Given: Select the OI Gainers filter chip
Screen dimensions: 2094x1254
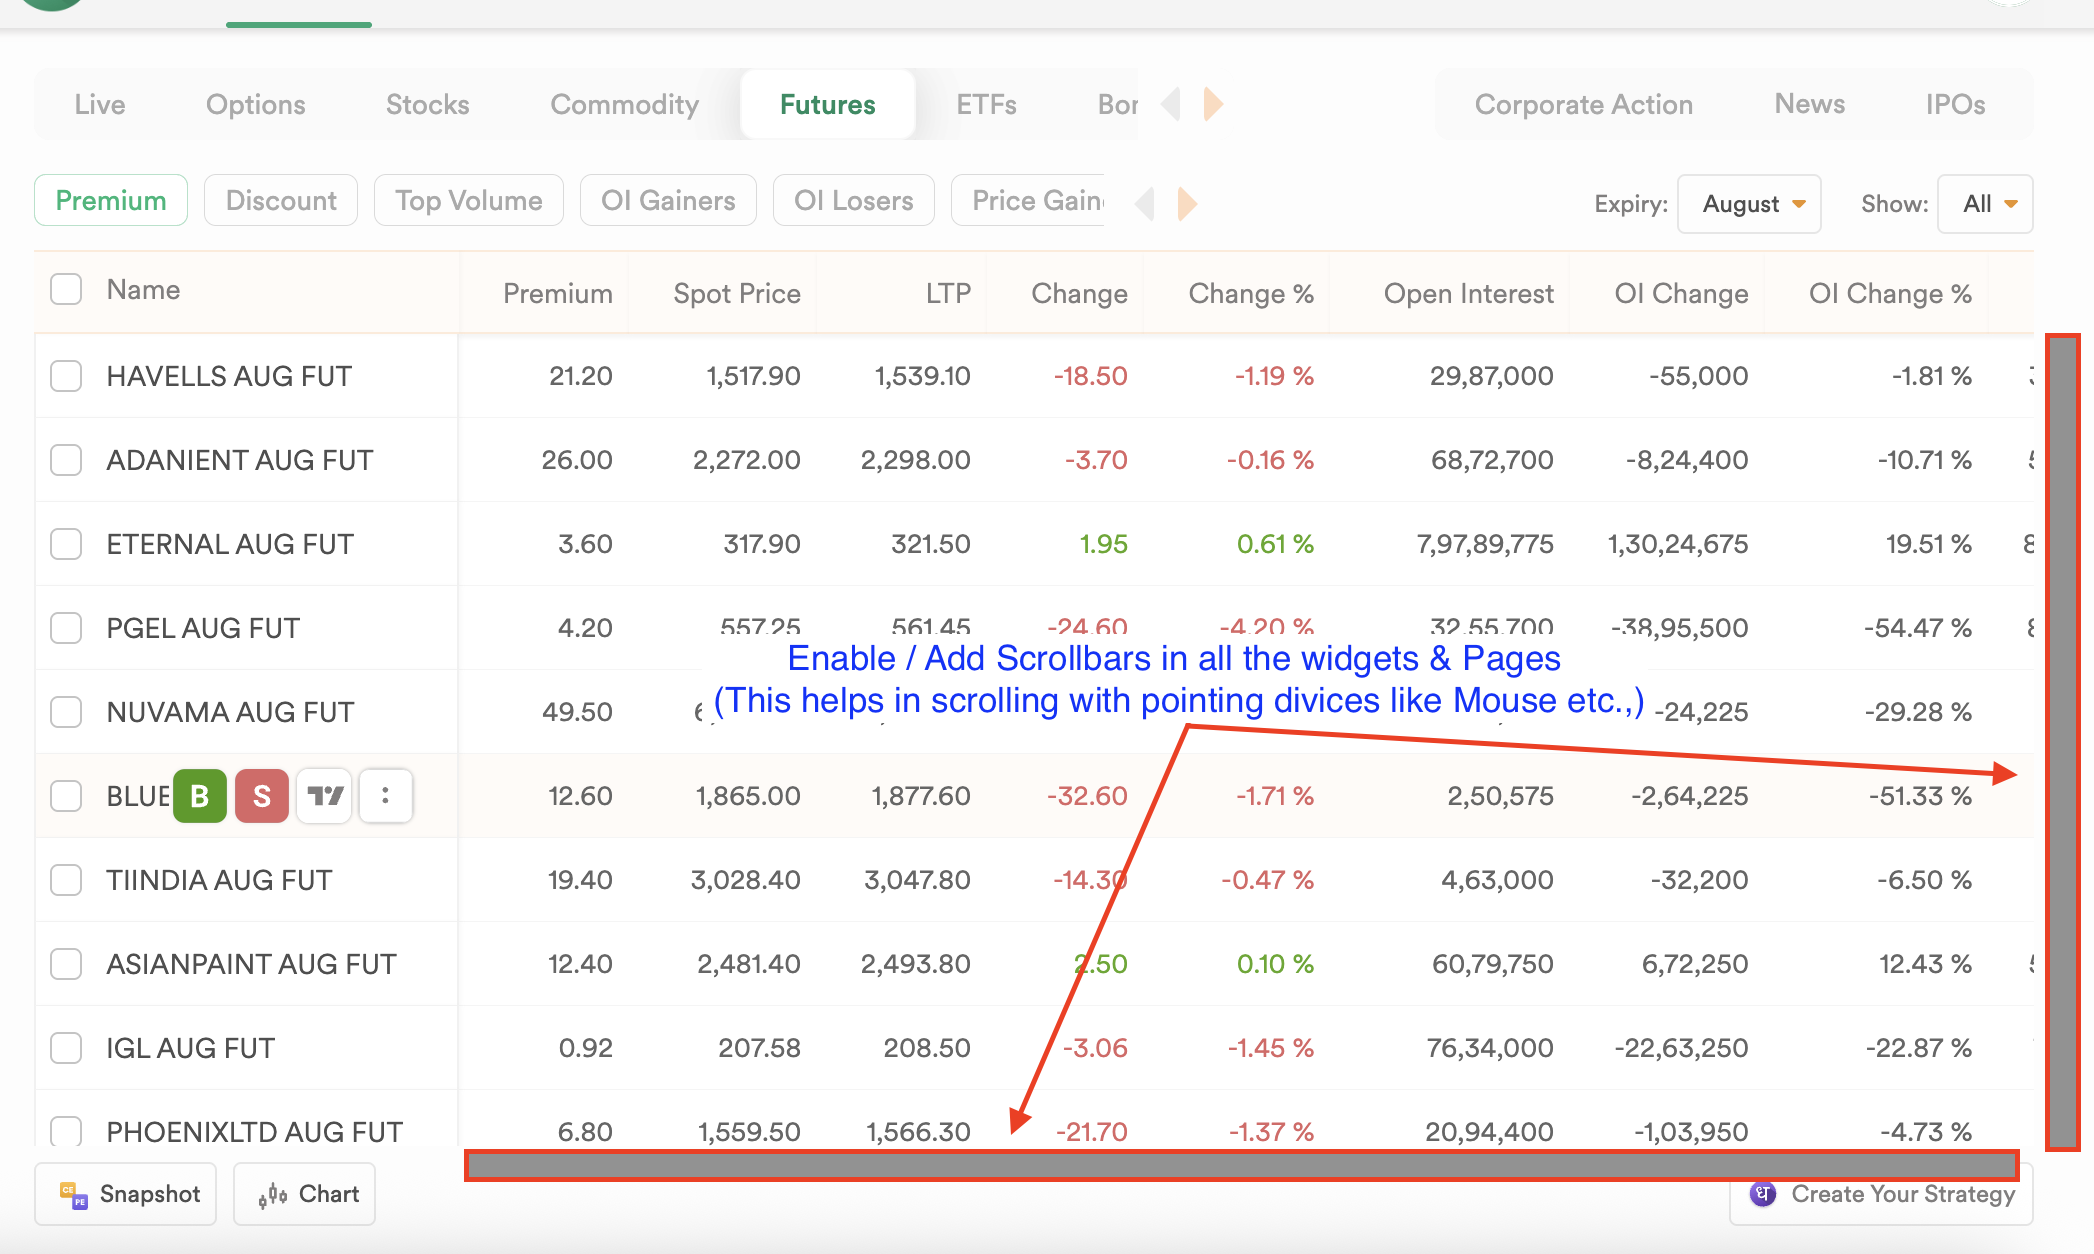Looking at the screenshot, I should click(x=668, y=200).
